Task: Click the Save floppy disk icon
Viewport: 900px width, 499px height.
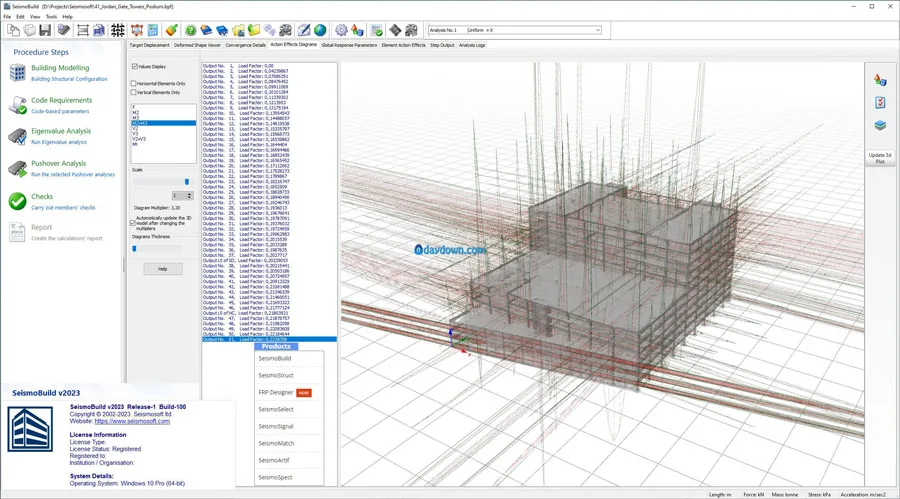Action: pyautogui.click(x=45, y=30)
